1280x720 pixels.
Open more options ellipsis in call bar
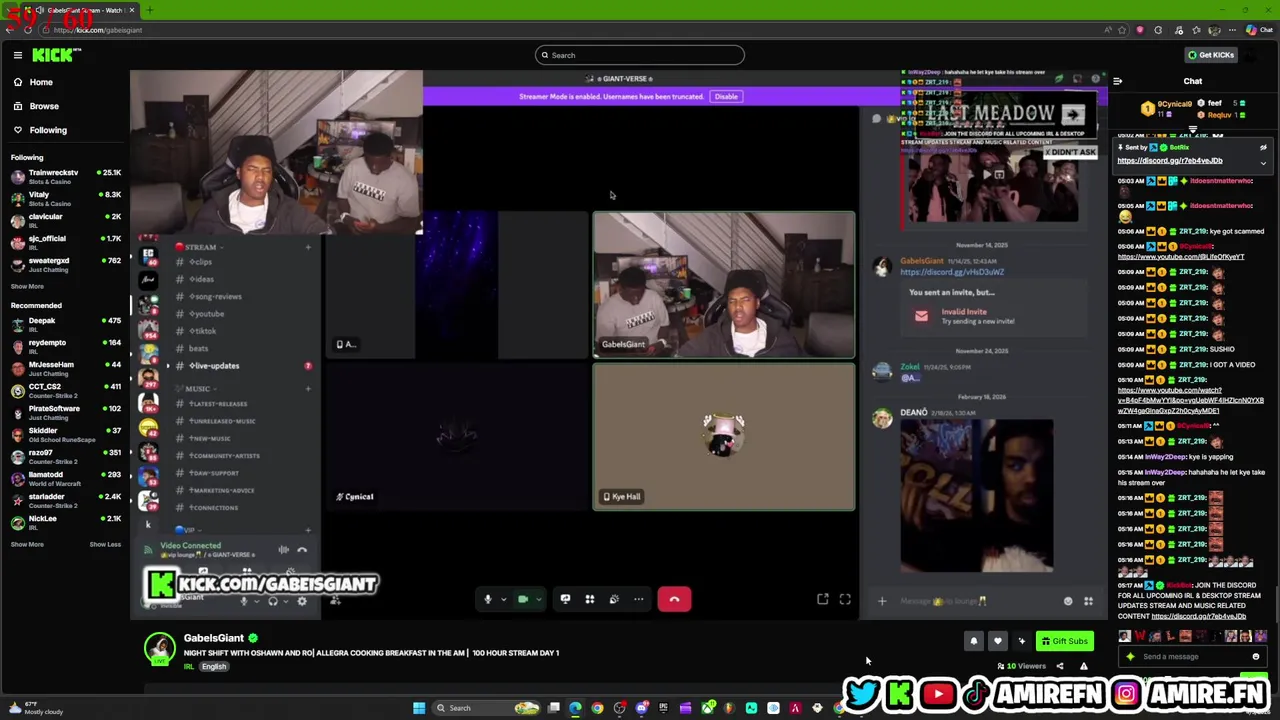[x=638, y=599]
